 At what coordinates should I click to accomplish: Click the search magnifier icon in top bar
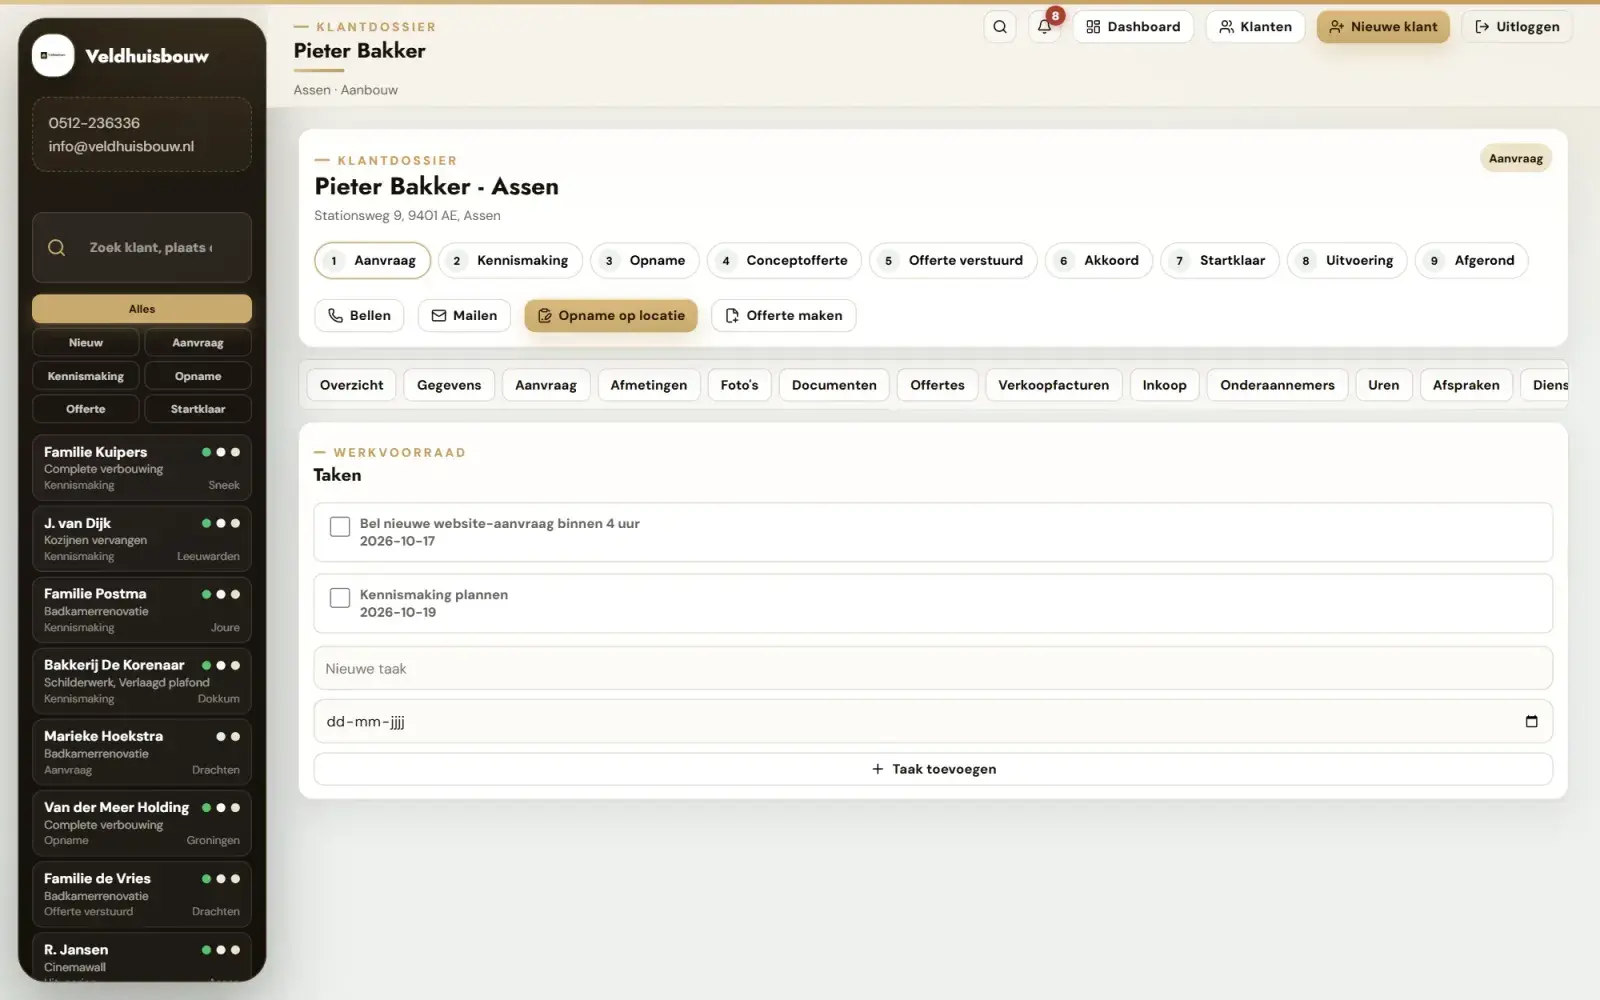click(1000, 27)
